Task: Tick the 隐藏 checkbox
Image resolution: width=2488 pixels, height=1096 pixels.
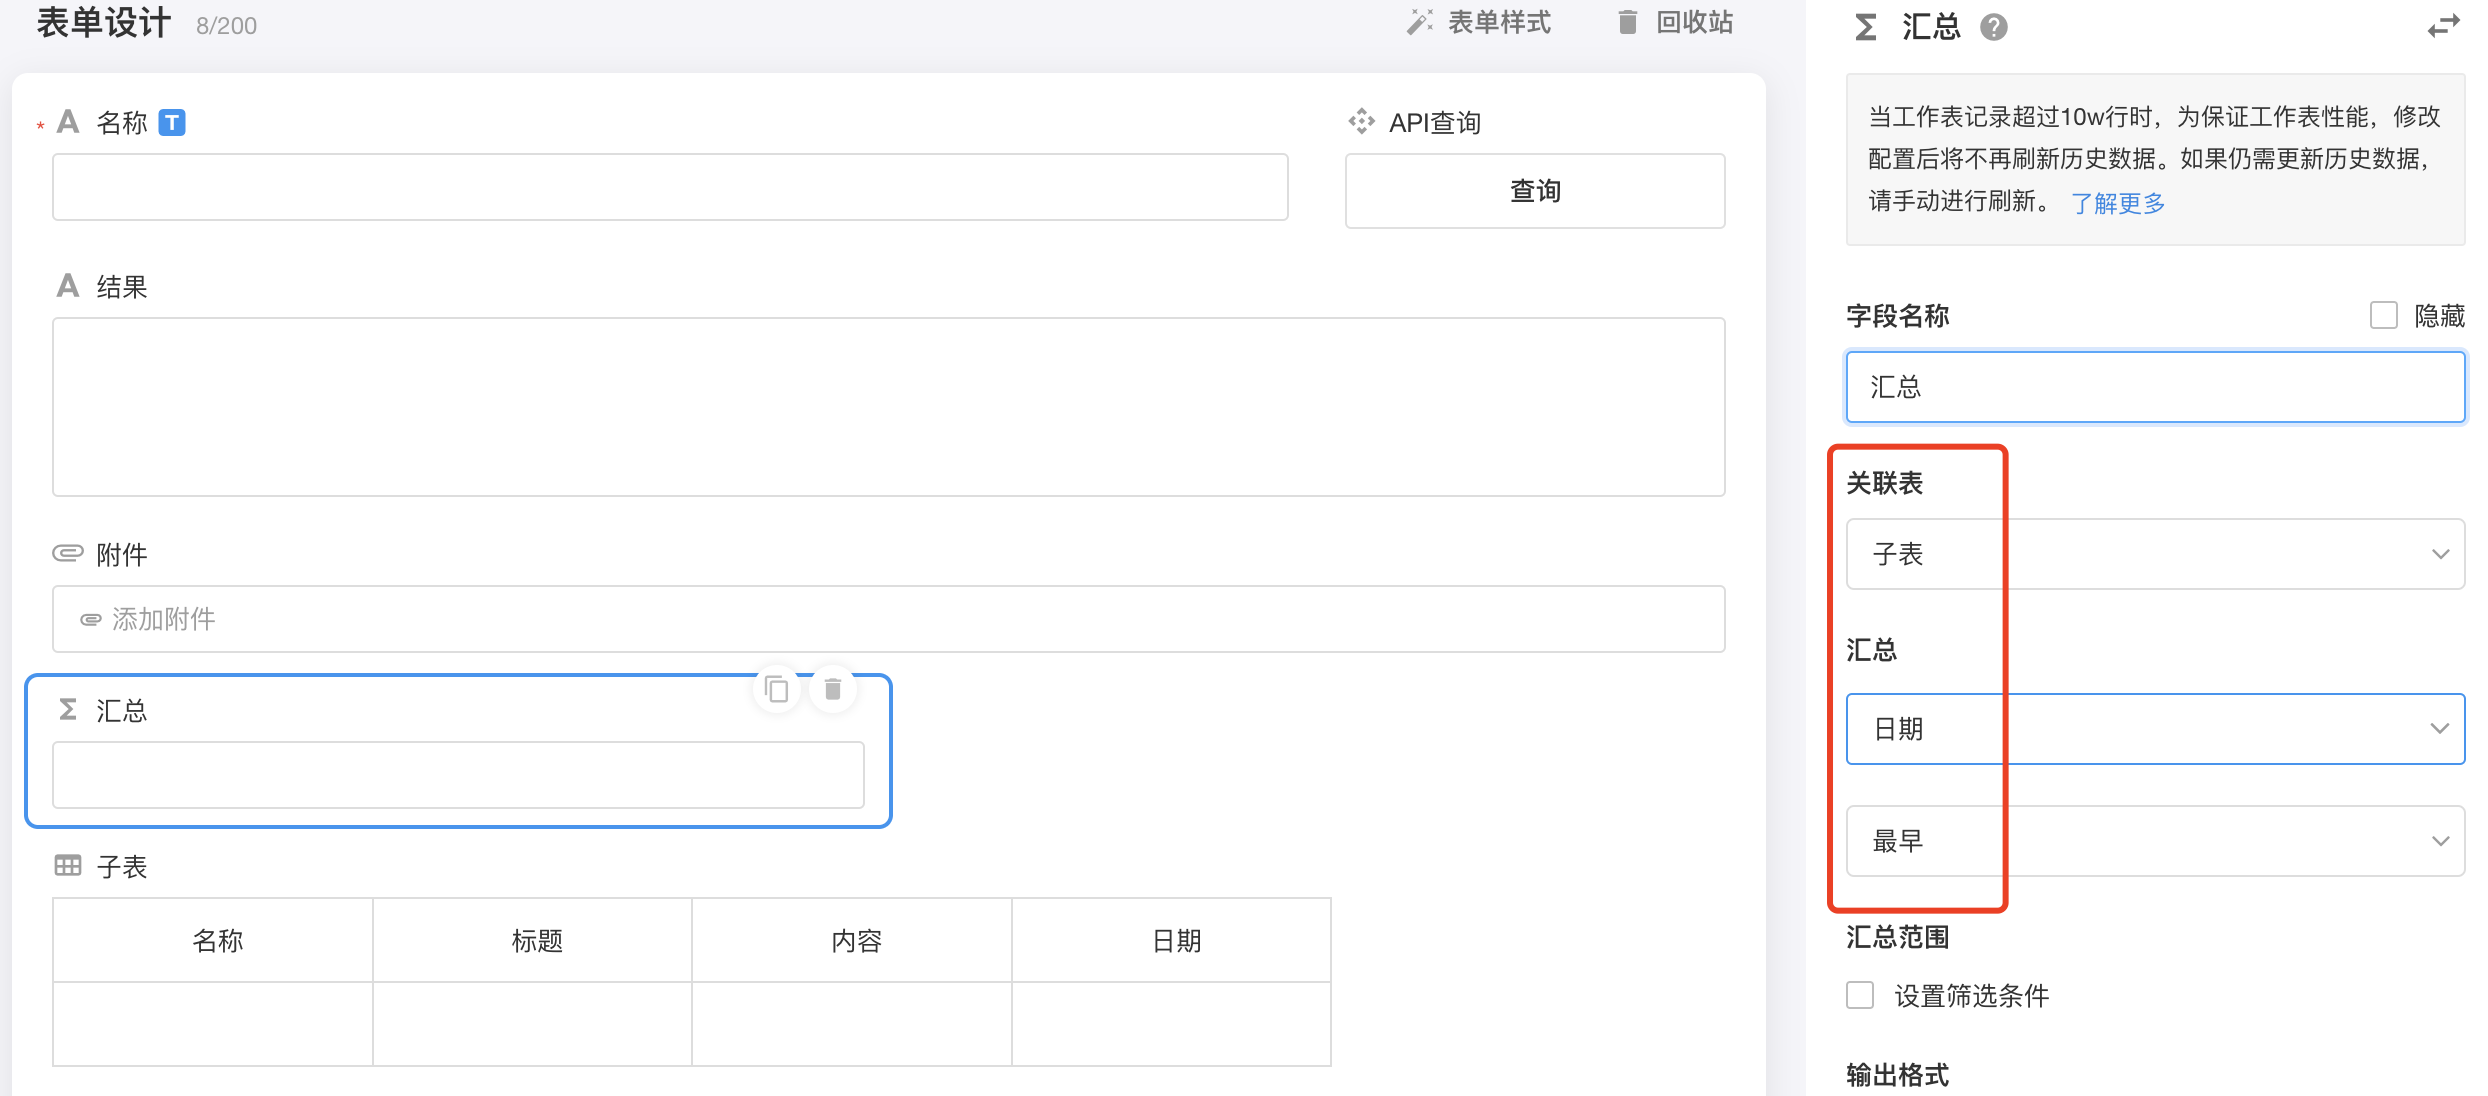Action: click(2384, 316)
